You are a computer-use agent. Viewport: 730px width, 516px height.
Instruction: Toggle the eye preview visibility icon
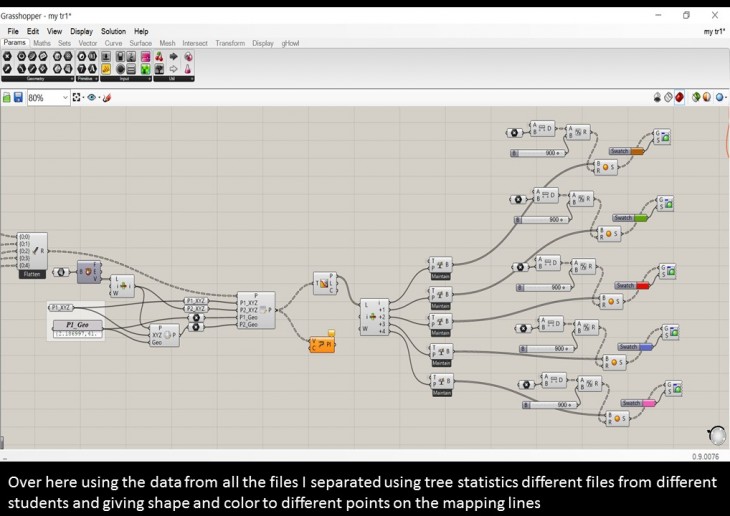pyautogui.click(x=92, y=98)
